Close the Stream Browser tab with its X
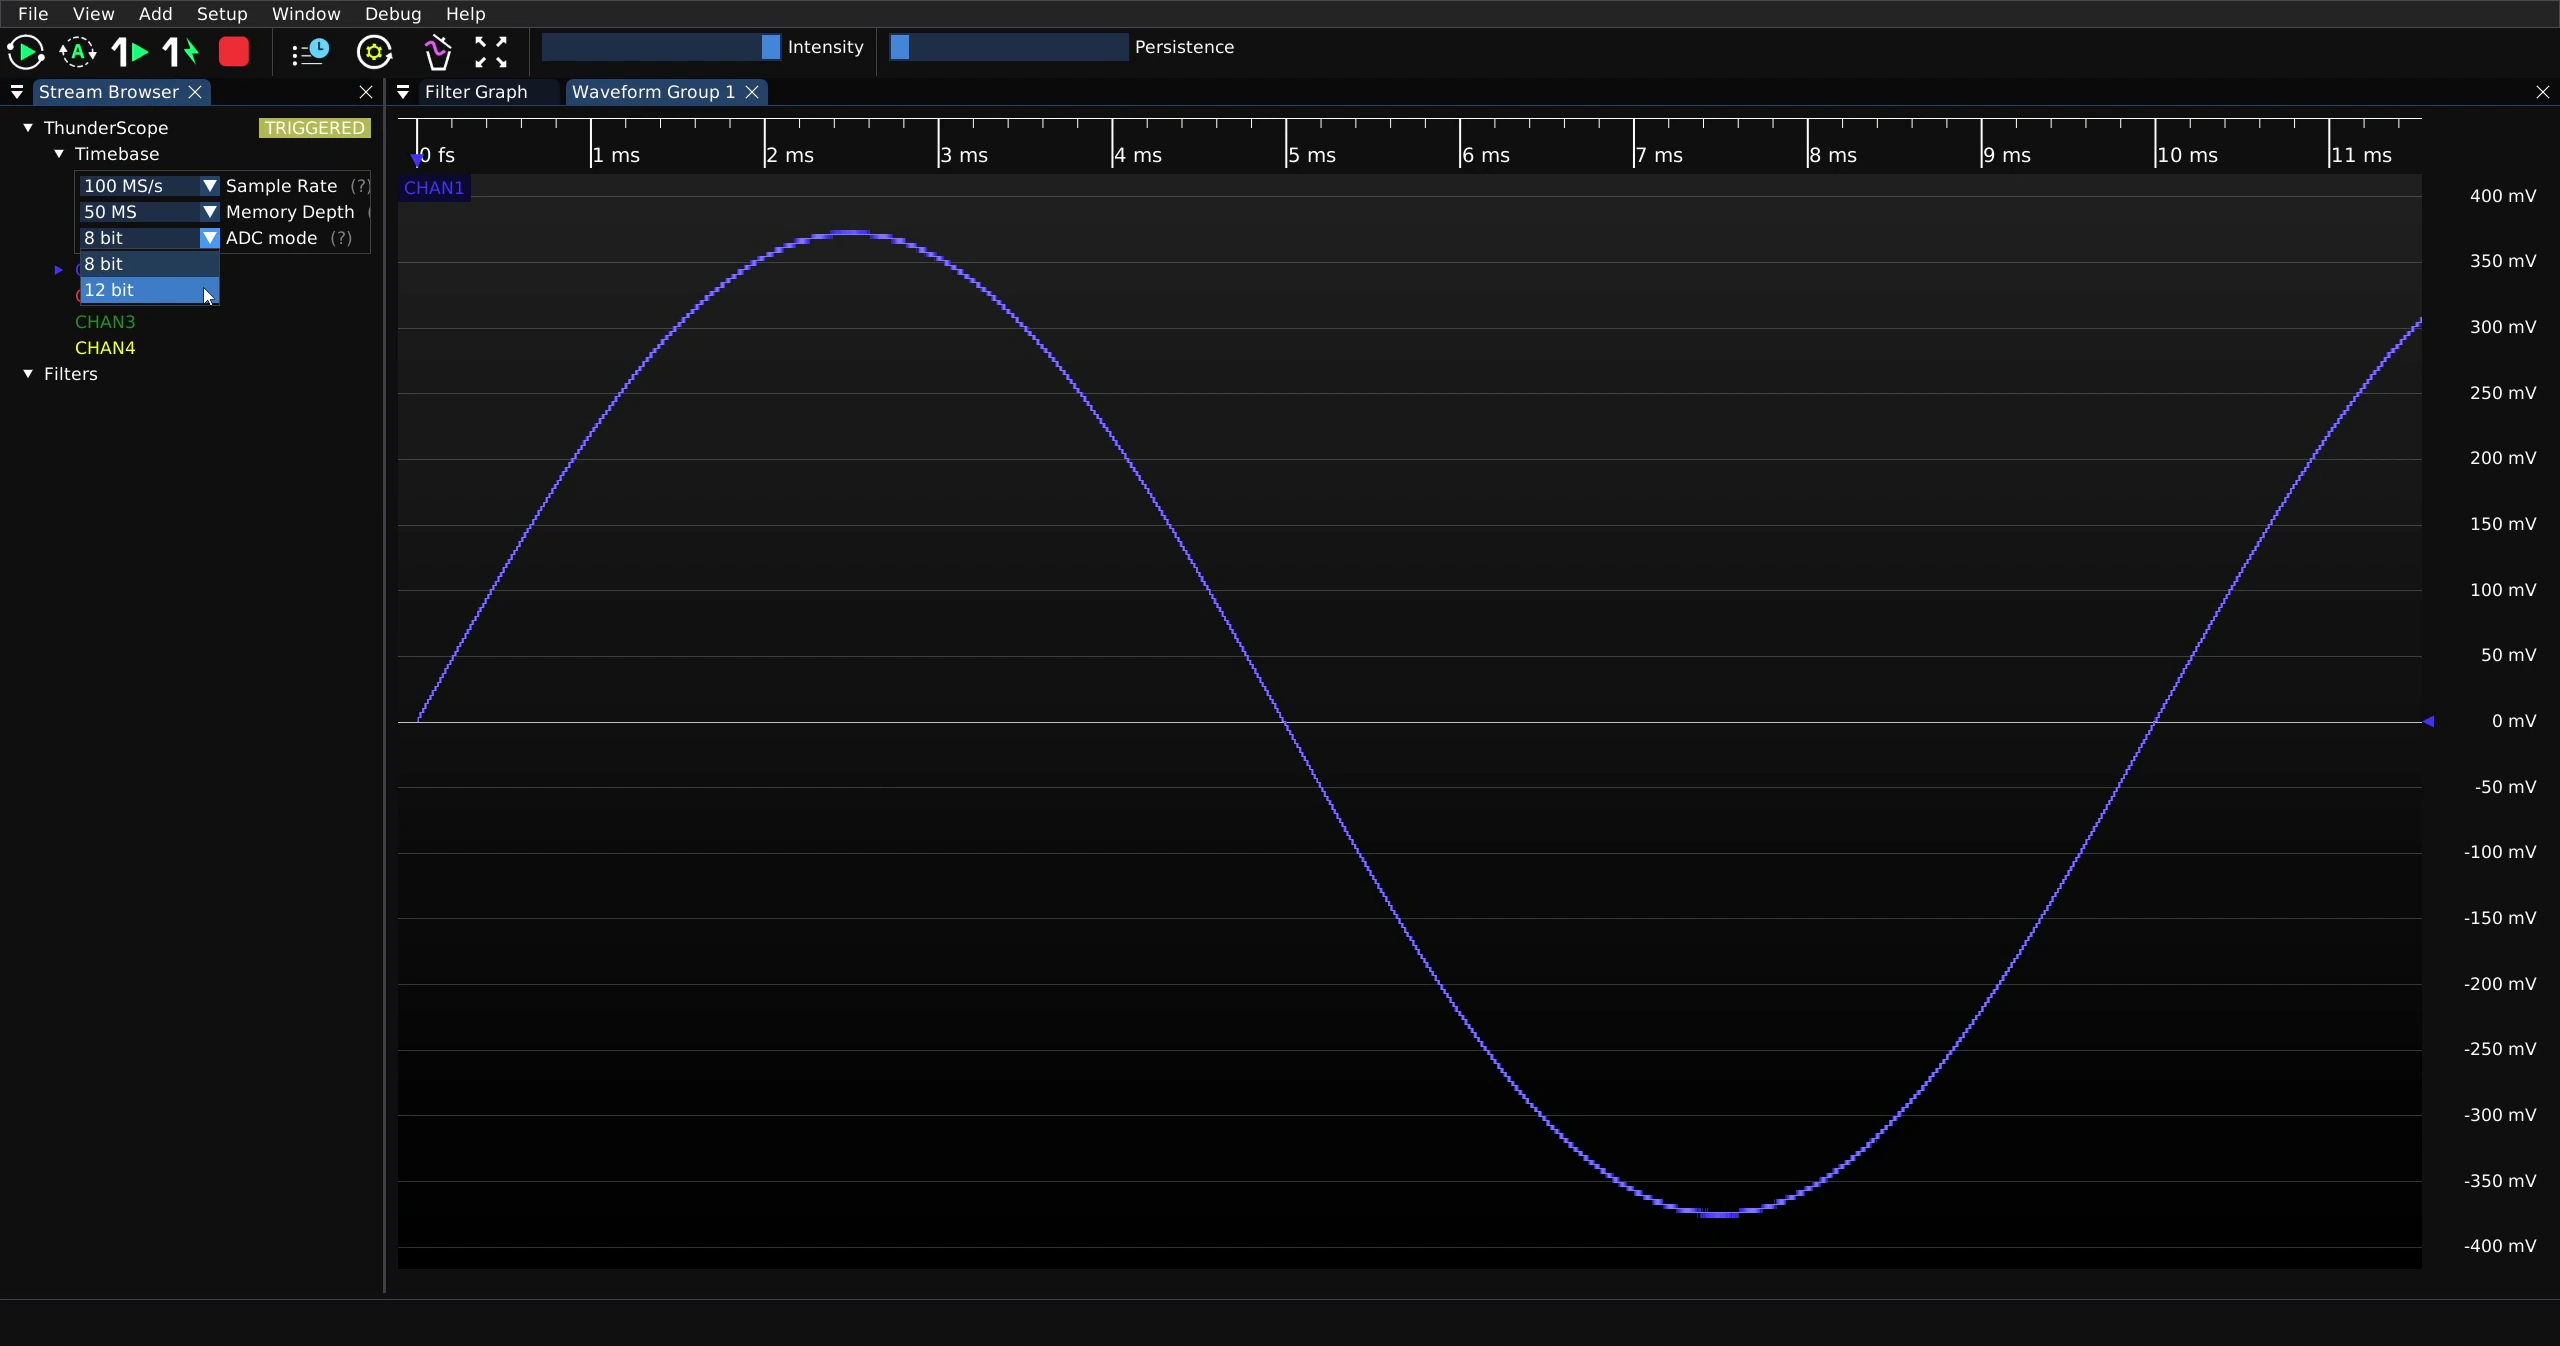2560x1346 pixels. (x=196, y=92)
